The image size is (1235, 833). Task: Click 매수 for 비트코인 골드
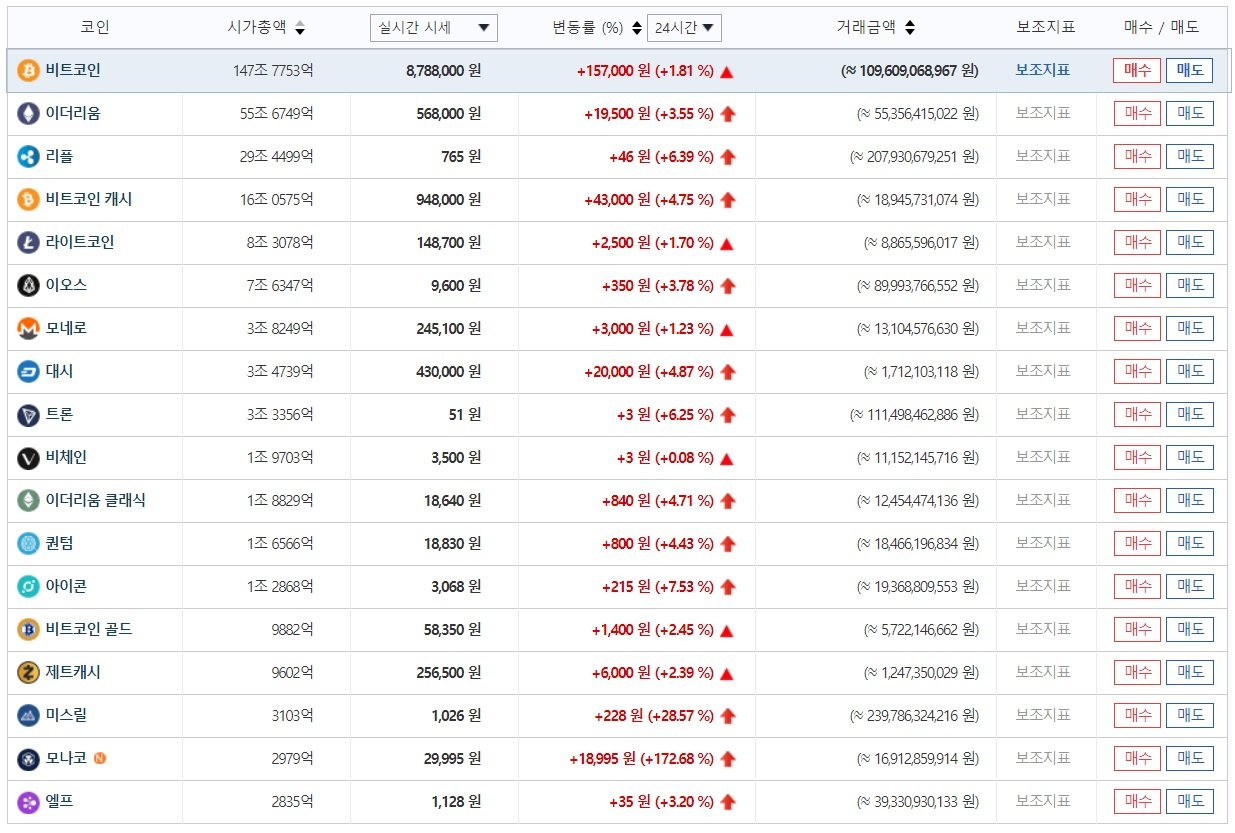1137,629
